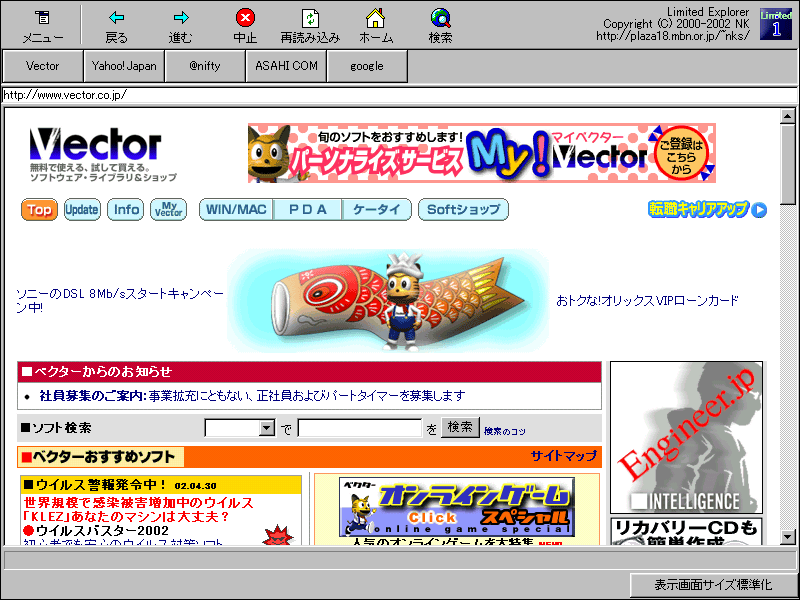
Task: Select the Softショップ tab
Action: 463,210
